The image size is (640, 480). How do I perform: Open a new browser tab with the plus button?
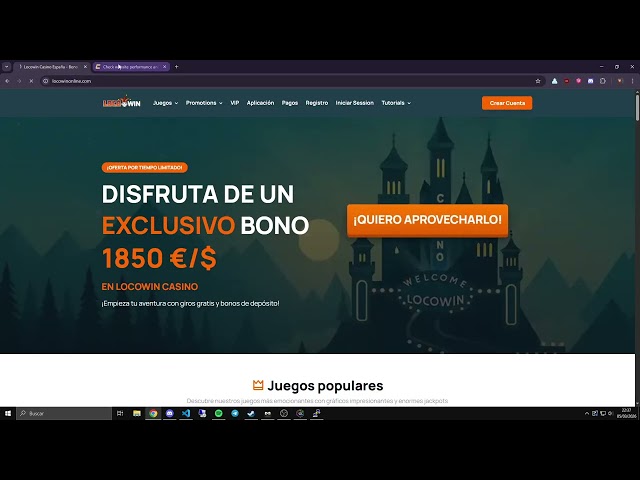[x=176, y=67]
